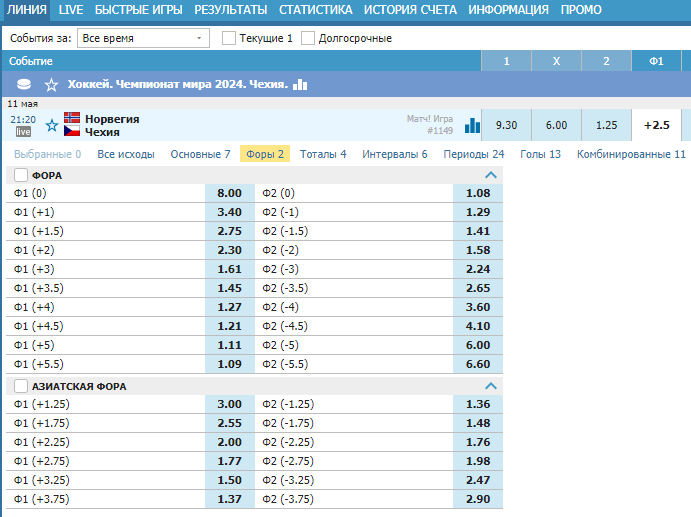Screen dimensions: 691x517
Task: Pick Ф2 (-3.75) Asian odds 2.90
Action: [x=478, y=499]
